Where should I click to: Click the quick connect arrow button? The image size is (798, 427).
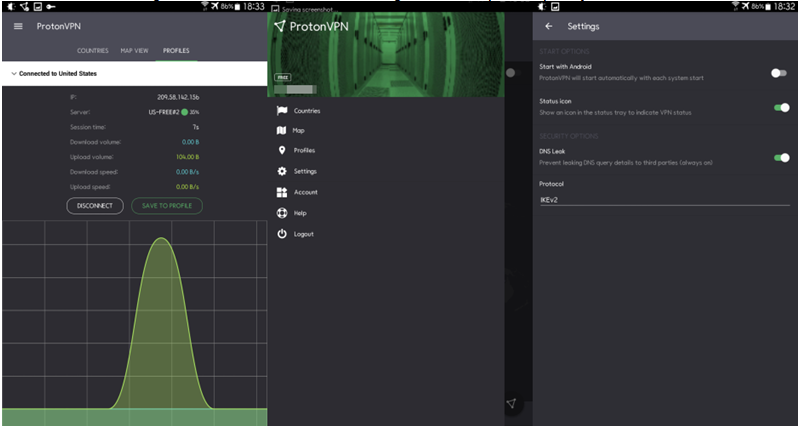(x=511, y=404)
